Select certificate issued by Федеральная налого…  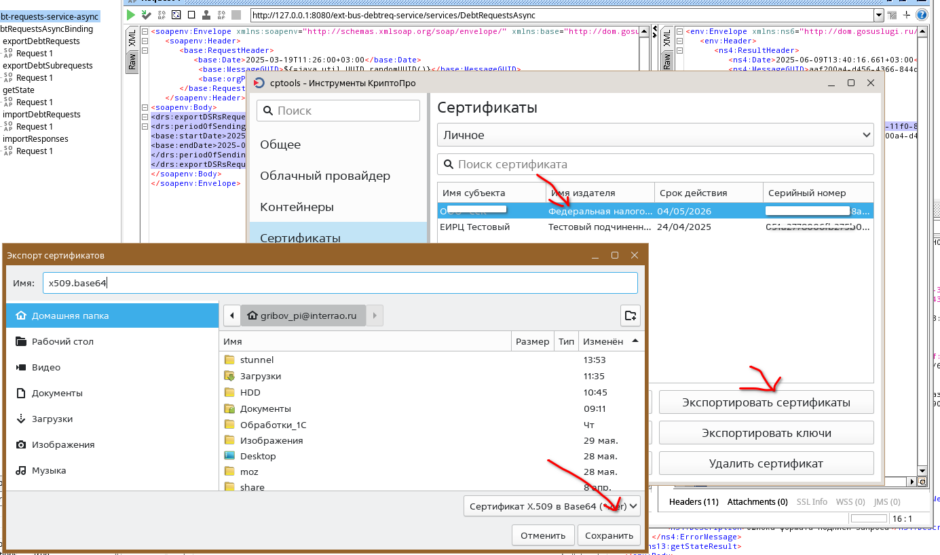pos(655,211)
